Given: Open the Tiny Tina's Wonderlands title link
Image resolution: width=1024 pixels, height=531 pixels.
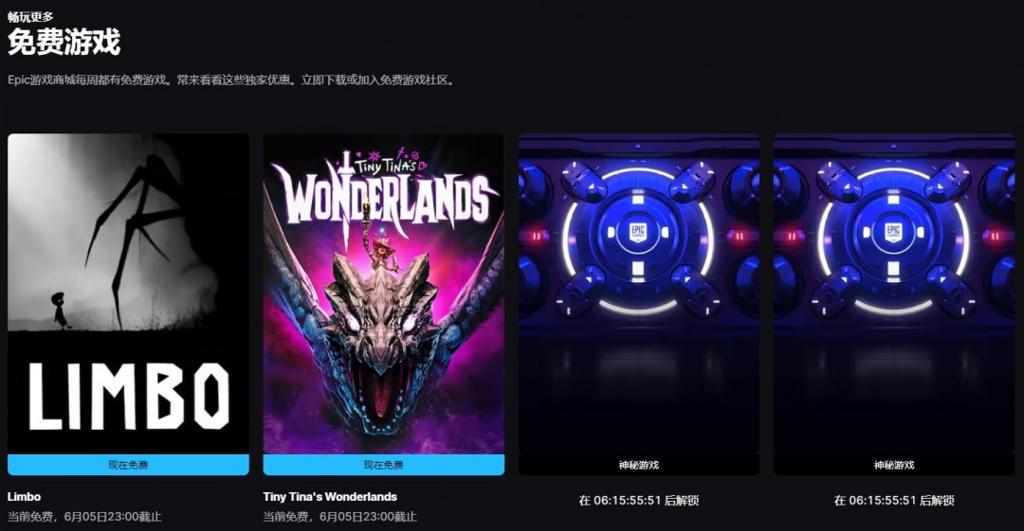Looking at the screenshot, I should coord(330,497).
